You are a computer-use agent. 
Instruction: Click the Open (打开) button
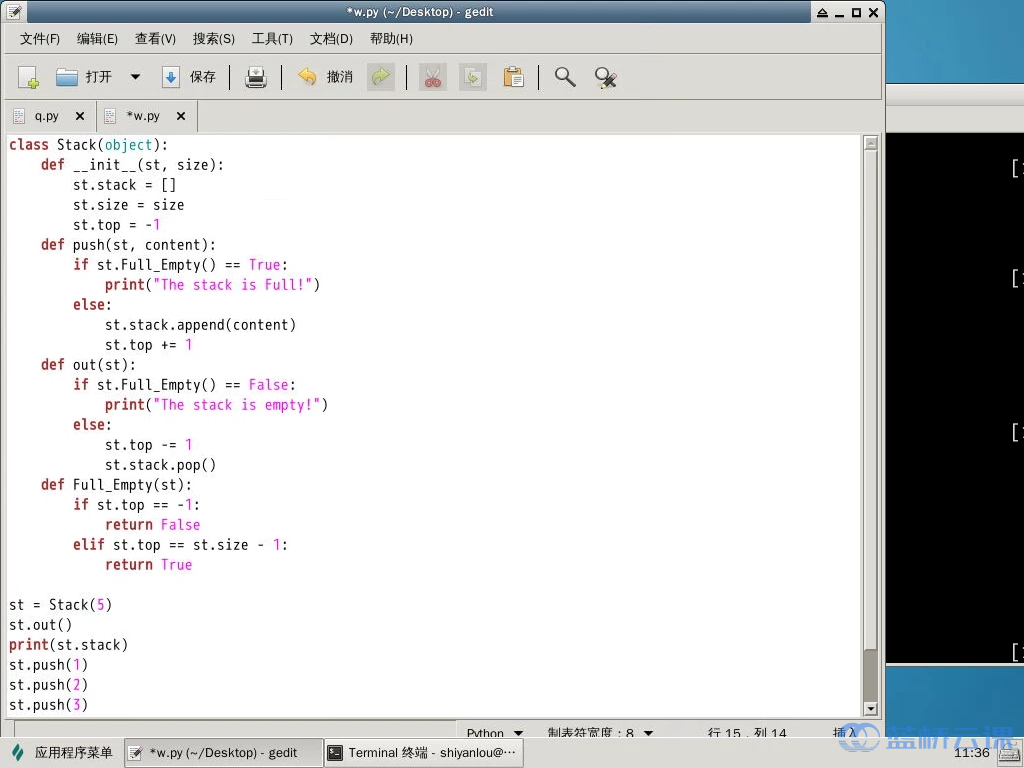coord(84,77)
